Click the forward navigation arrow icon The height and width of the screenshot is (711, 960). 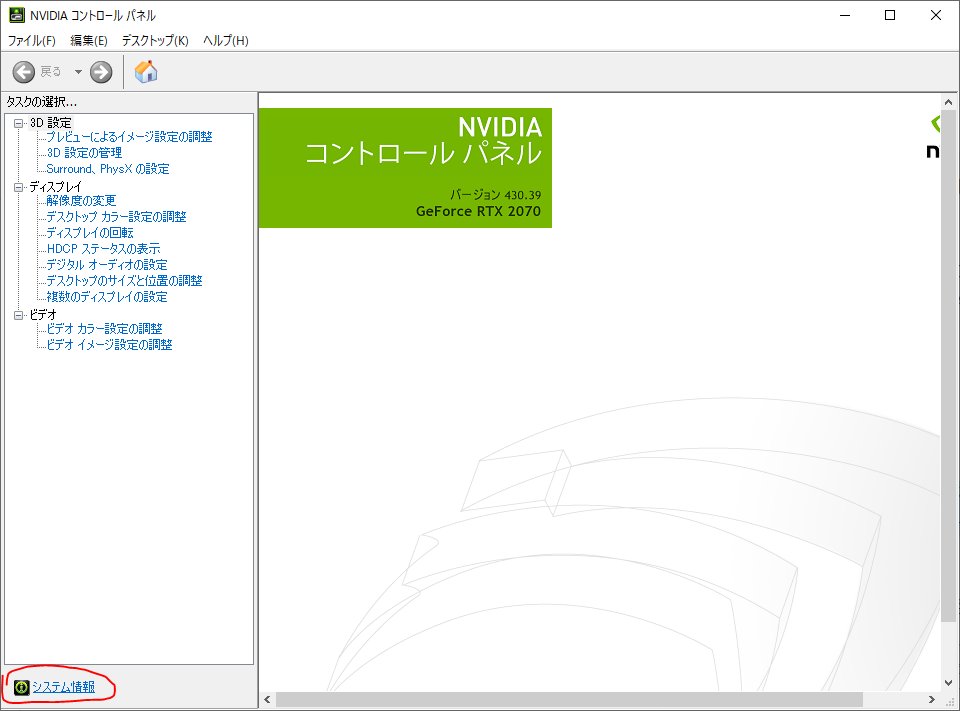pos(101,72)
